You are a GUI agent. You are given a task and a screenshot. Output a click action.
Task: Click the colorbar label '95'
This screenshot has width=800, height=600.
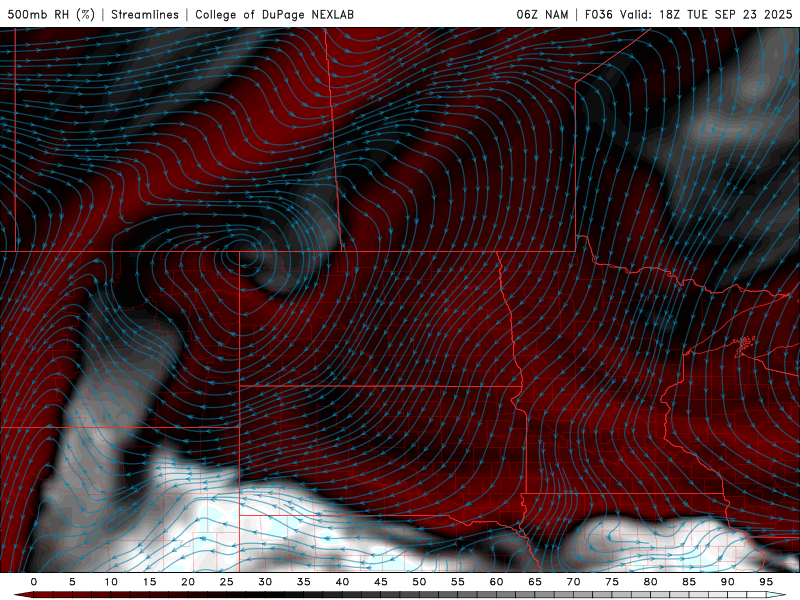point(766,582)
